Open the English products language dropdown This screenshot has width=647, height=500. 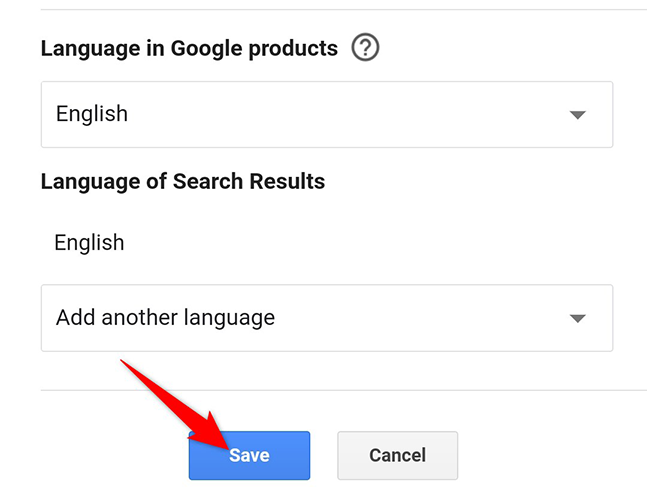(x=326, y=114)
